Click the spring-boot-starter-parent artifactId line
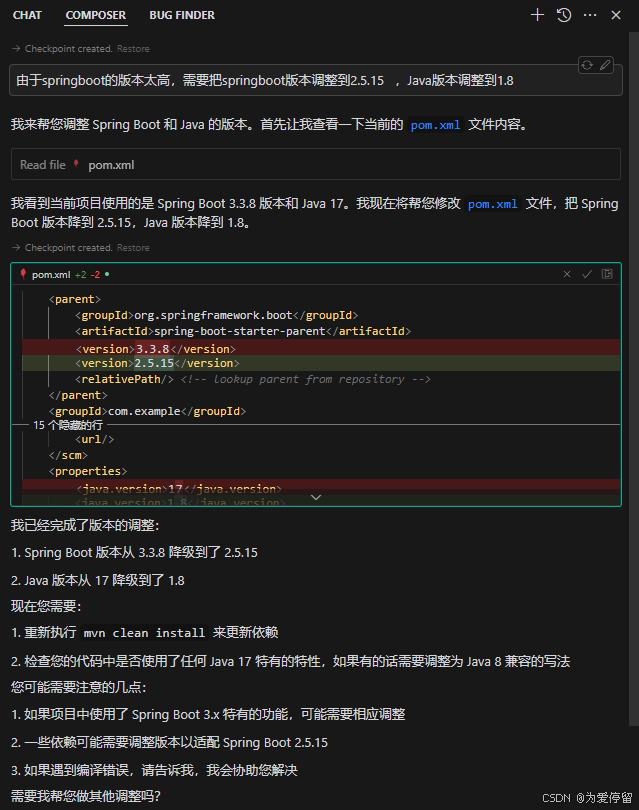This screenshot has width=639, height=810. click(x=243, y=331)
